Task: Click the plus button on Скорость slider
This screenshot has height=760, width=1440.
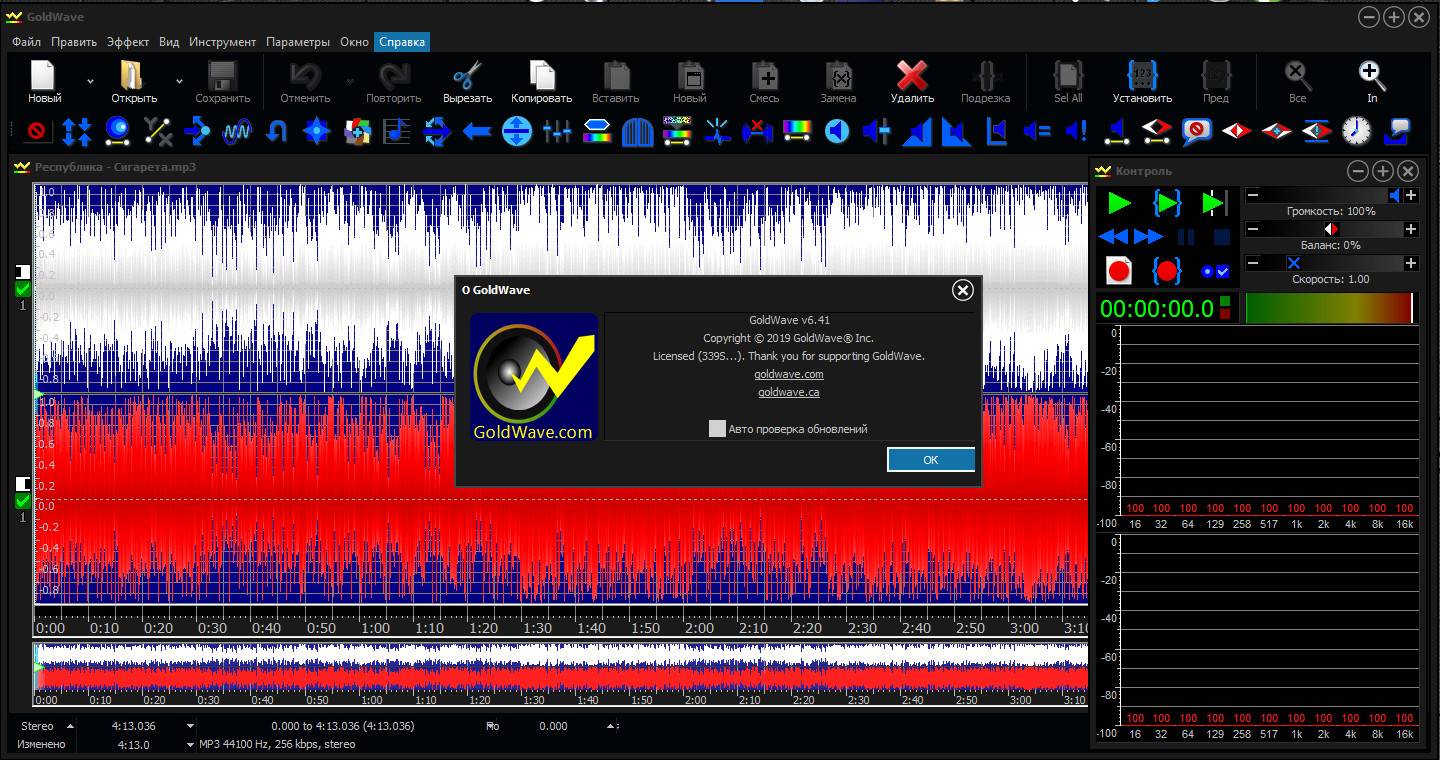Action: 1410,263
